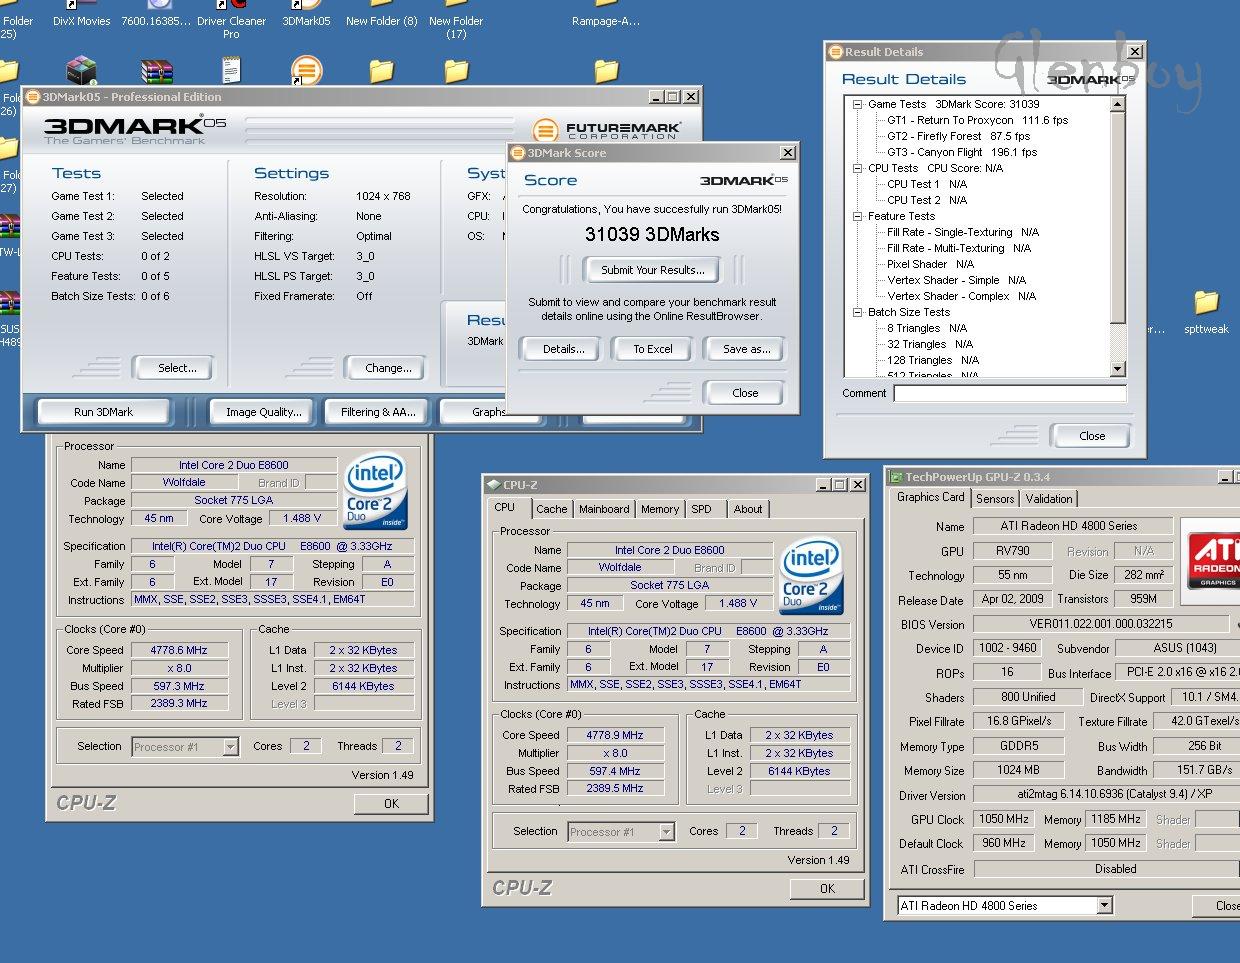Select the New Folder (8) desktop icon
This screenshot has width=1240, height=963.
coord(381,18)
